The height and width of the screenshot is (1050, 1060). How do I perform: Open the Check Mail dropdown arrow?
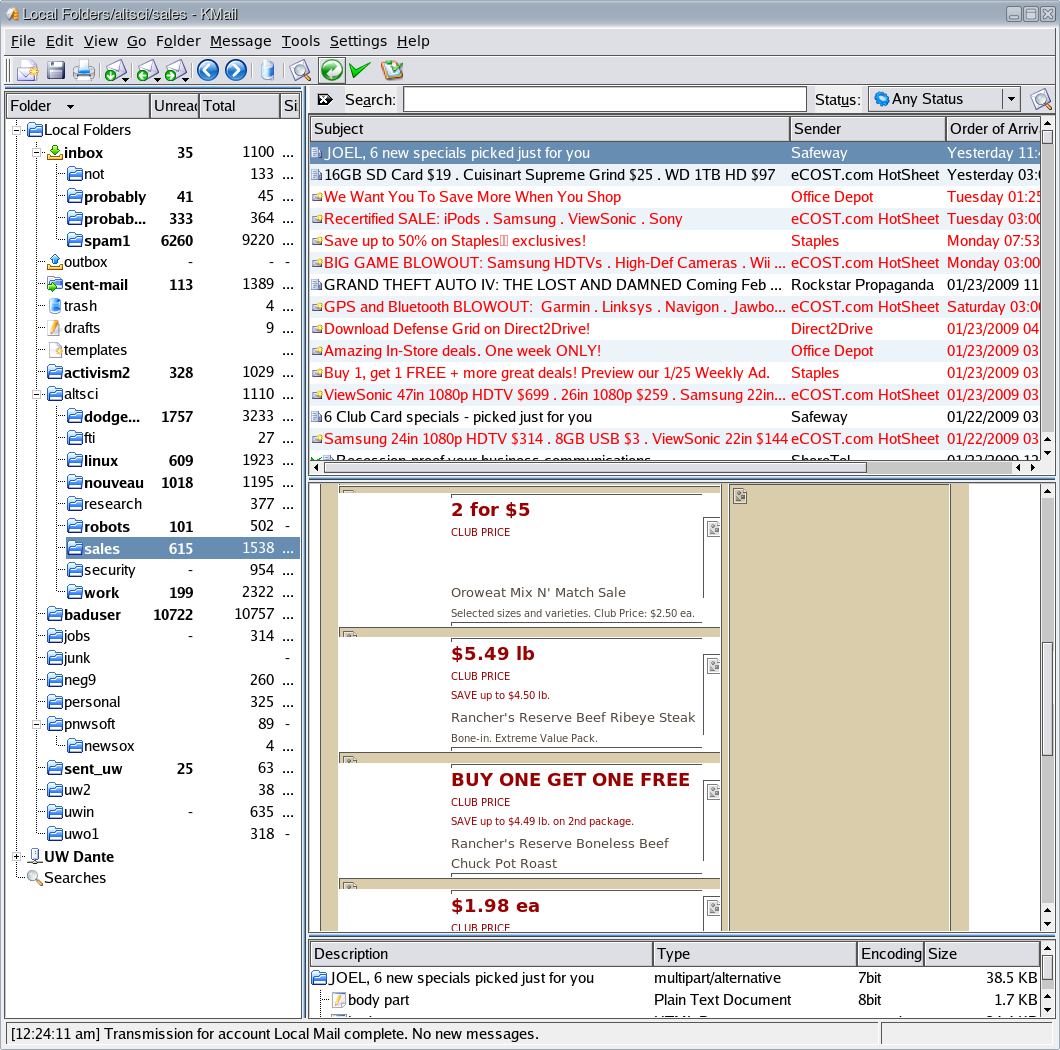tap(126, 80)
